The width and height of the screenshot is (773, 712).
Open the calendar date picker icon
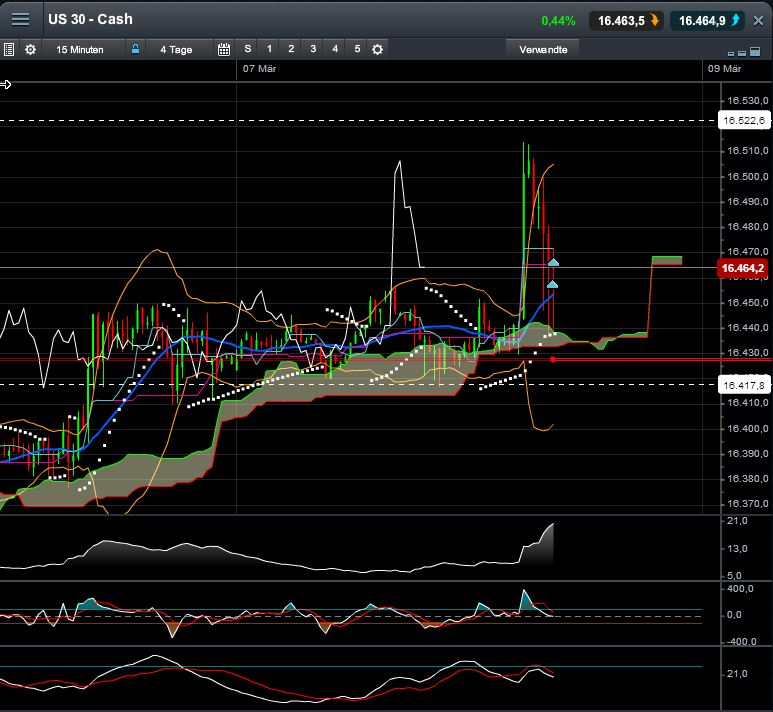[x=223, y=49]
